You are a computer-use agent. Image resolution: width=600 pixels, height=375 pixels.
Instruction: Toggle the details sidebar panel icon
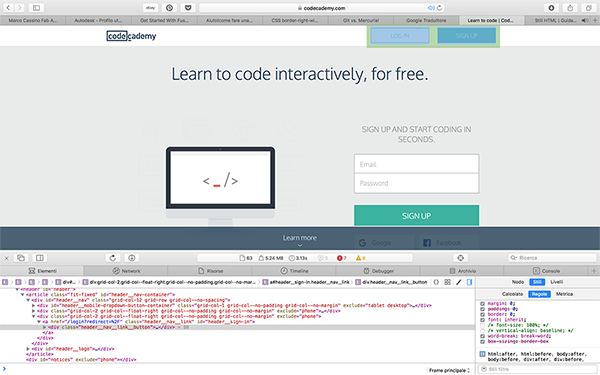pos(470,282)
